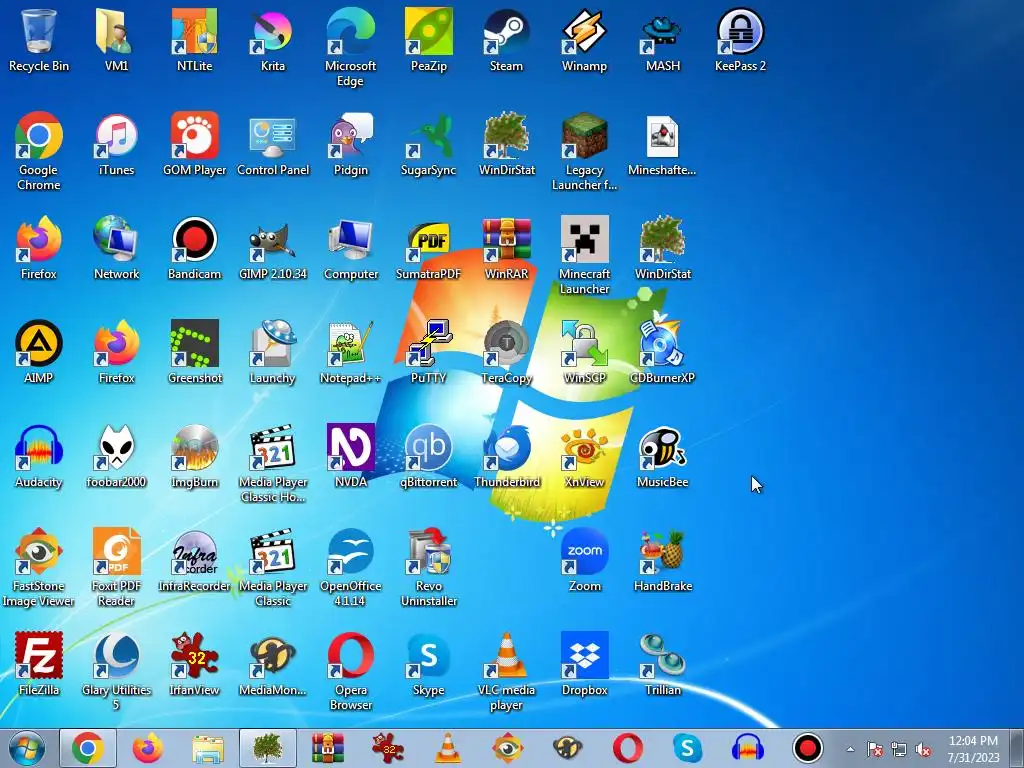1024x768 pixels.
Task: Click the PuTTY desktop shortcut
Action: (428, 353)
